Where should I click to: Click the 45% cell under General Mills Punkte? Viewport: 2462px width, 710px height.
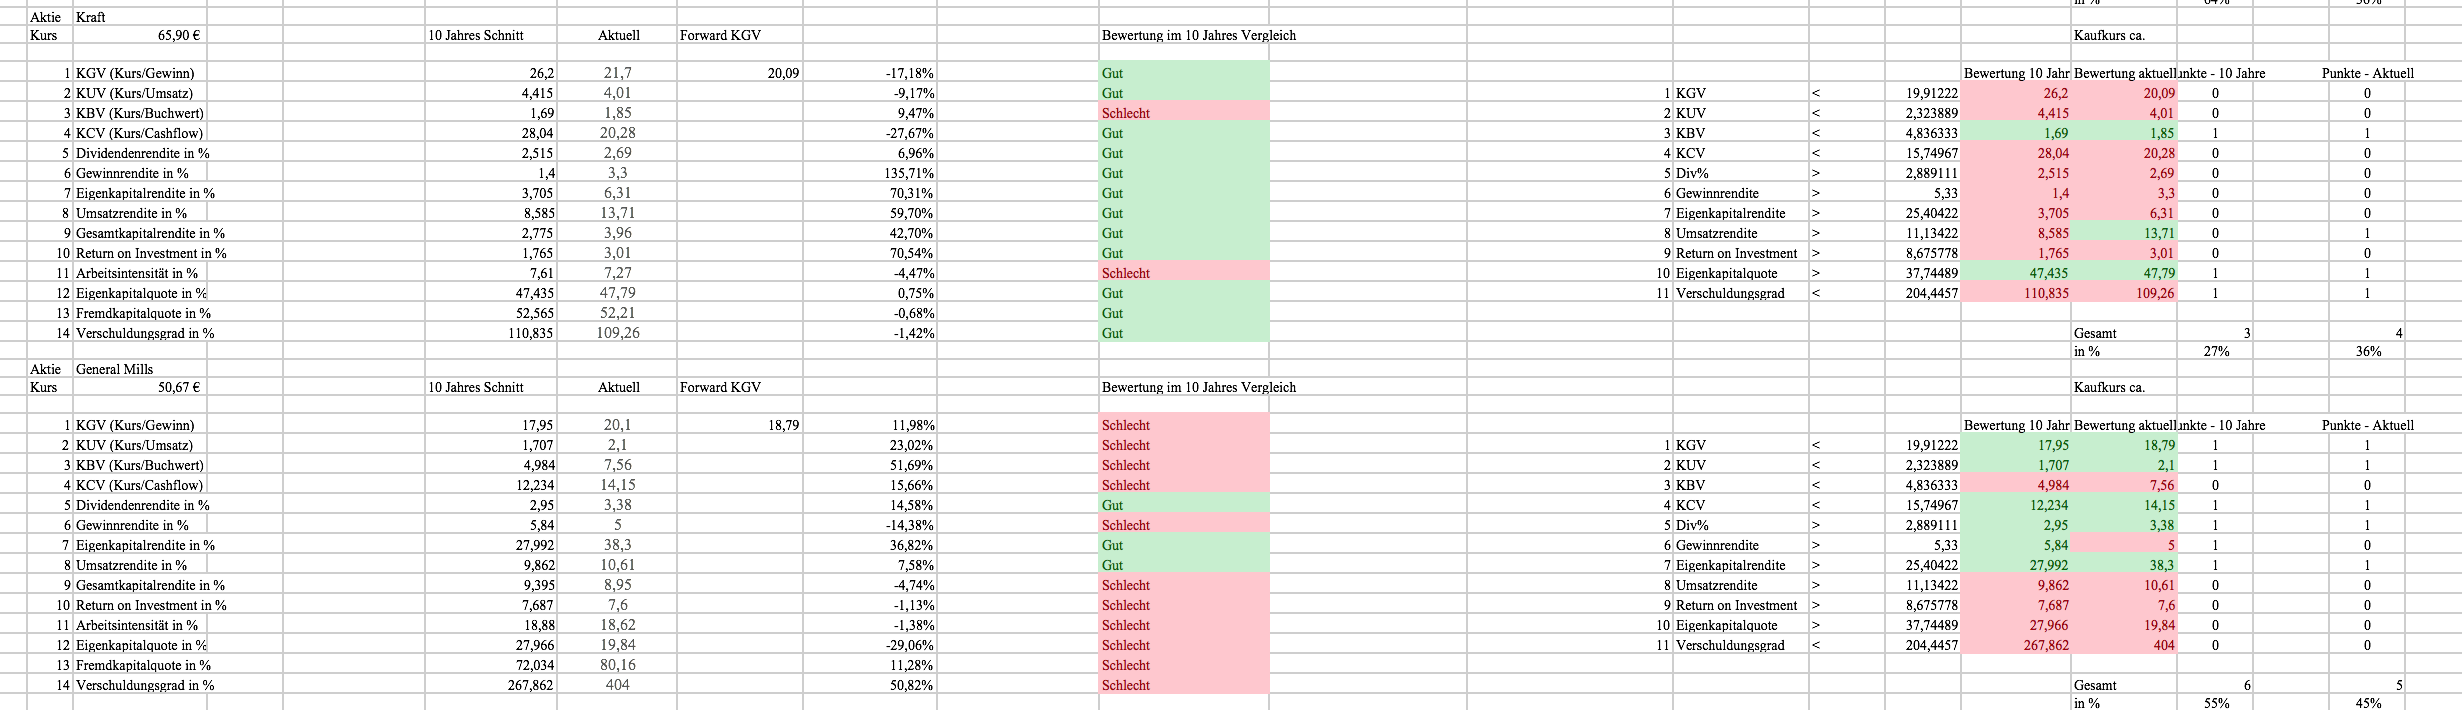pos(2368,703)
